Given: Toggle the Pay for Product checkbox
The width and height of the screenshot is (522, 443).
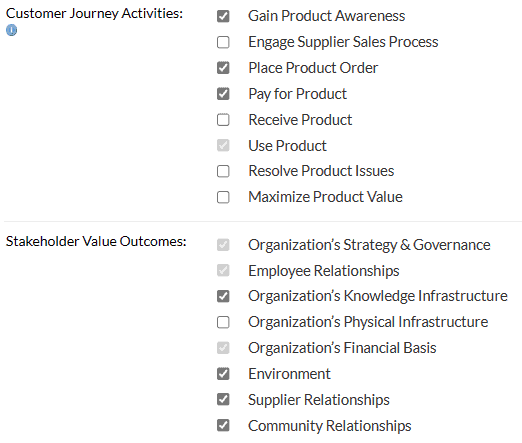Looking at the screenshot, I should 223,94.
